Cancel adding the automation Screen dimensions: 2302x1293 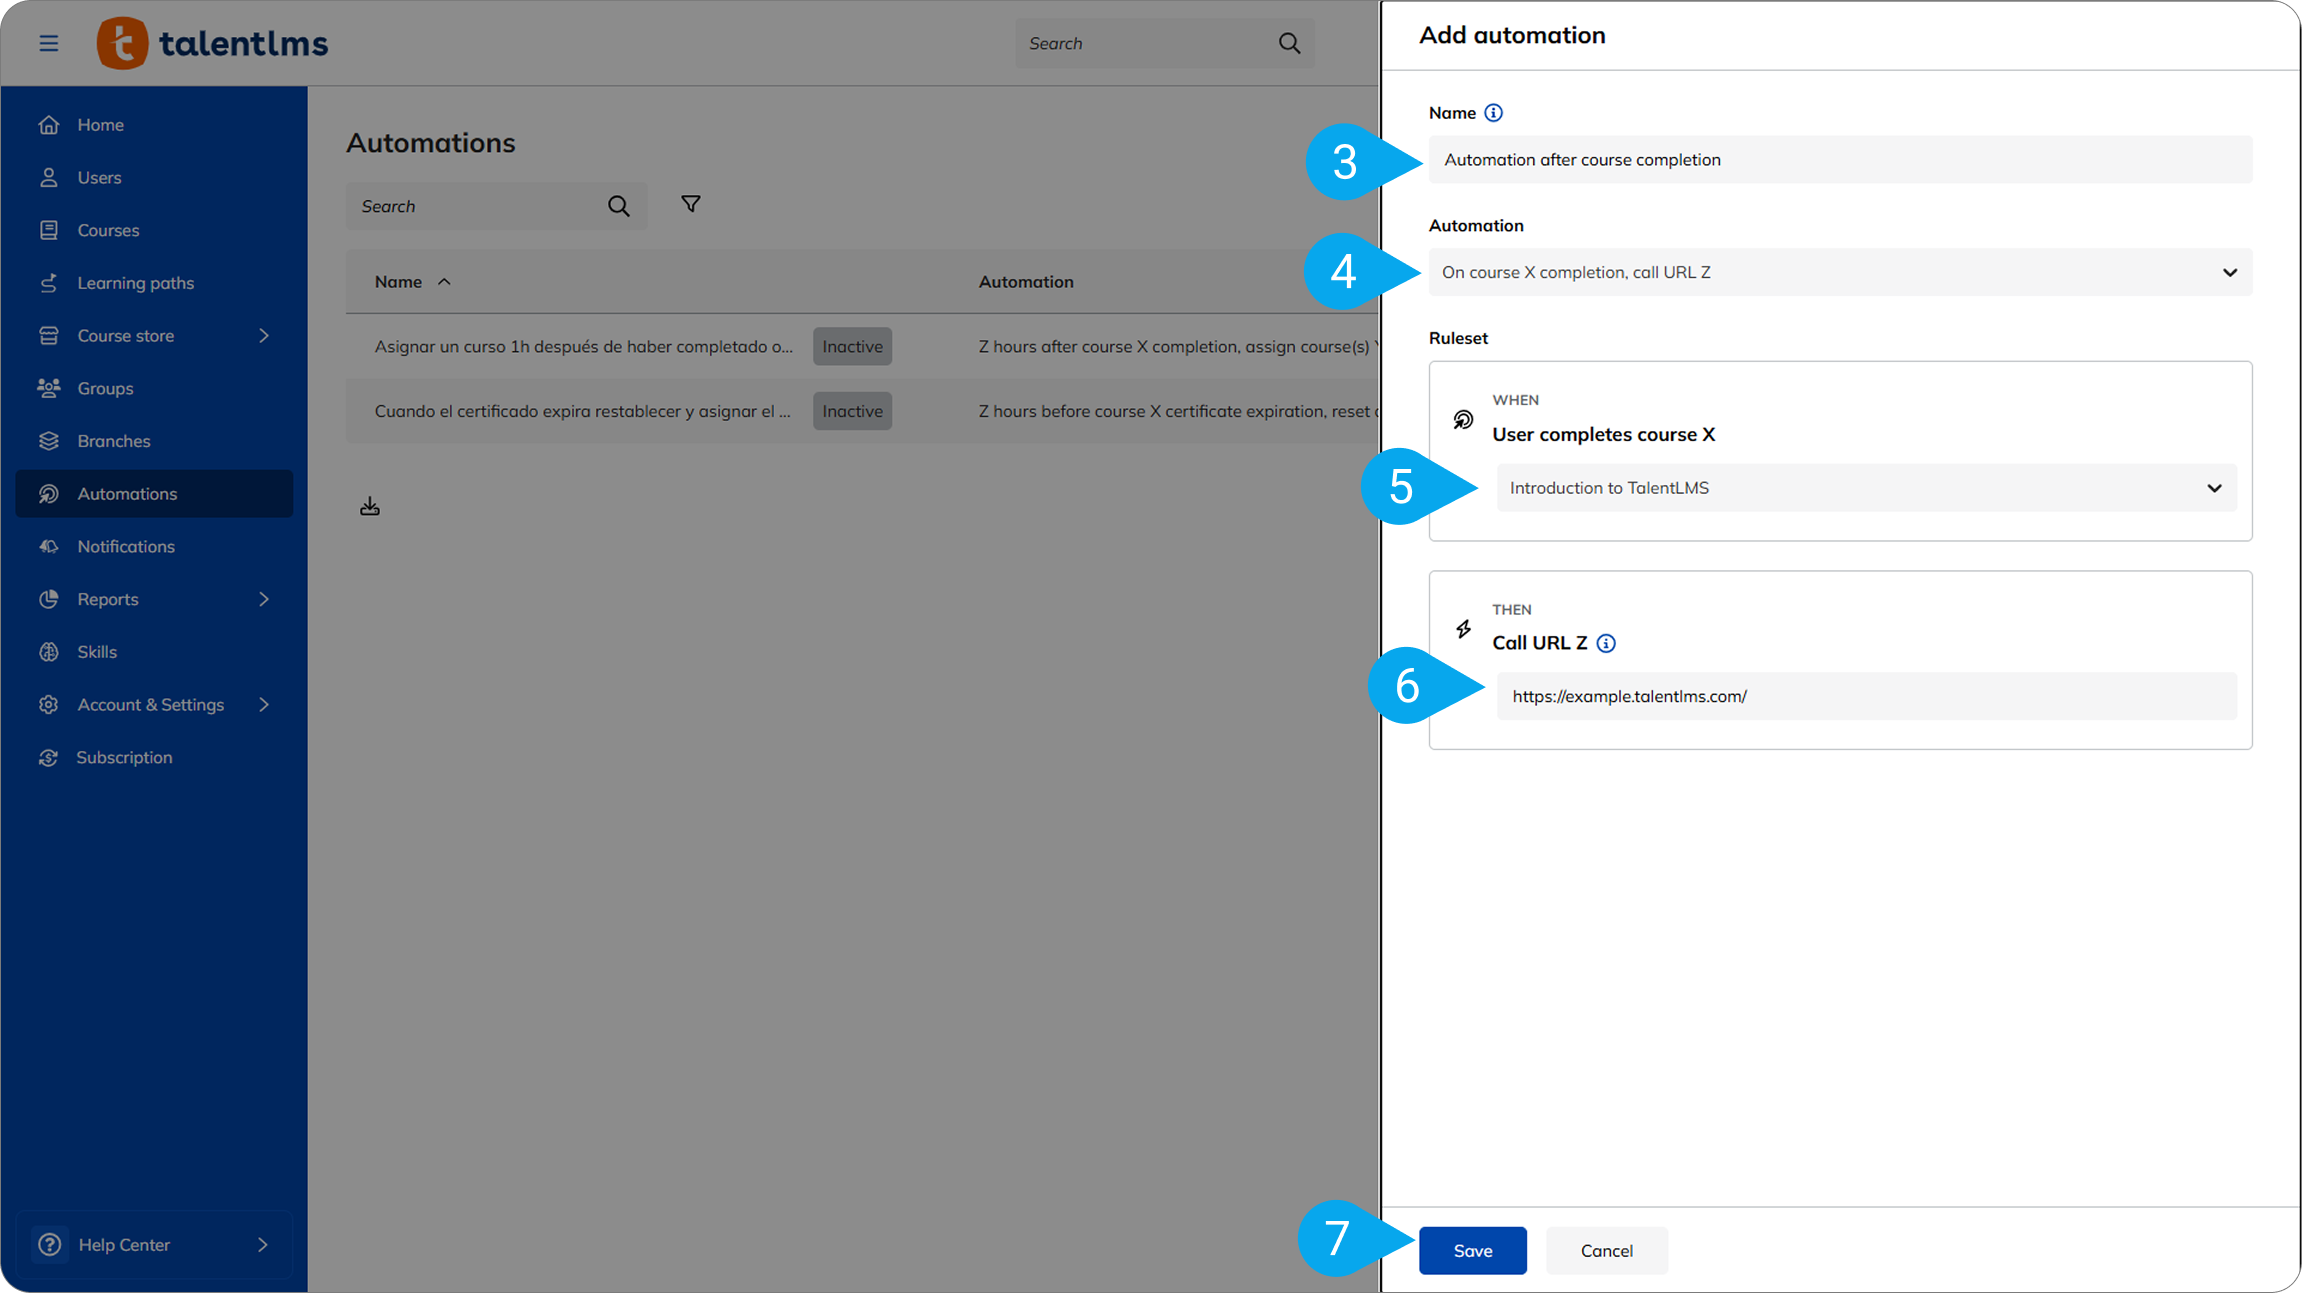[1606, 1250]
